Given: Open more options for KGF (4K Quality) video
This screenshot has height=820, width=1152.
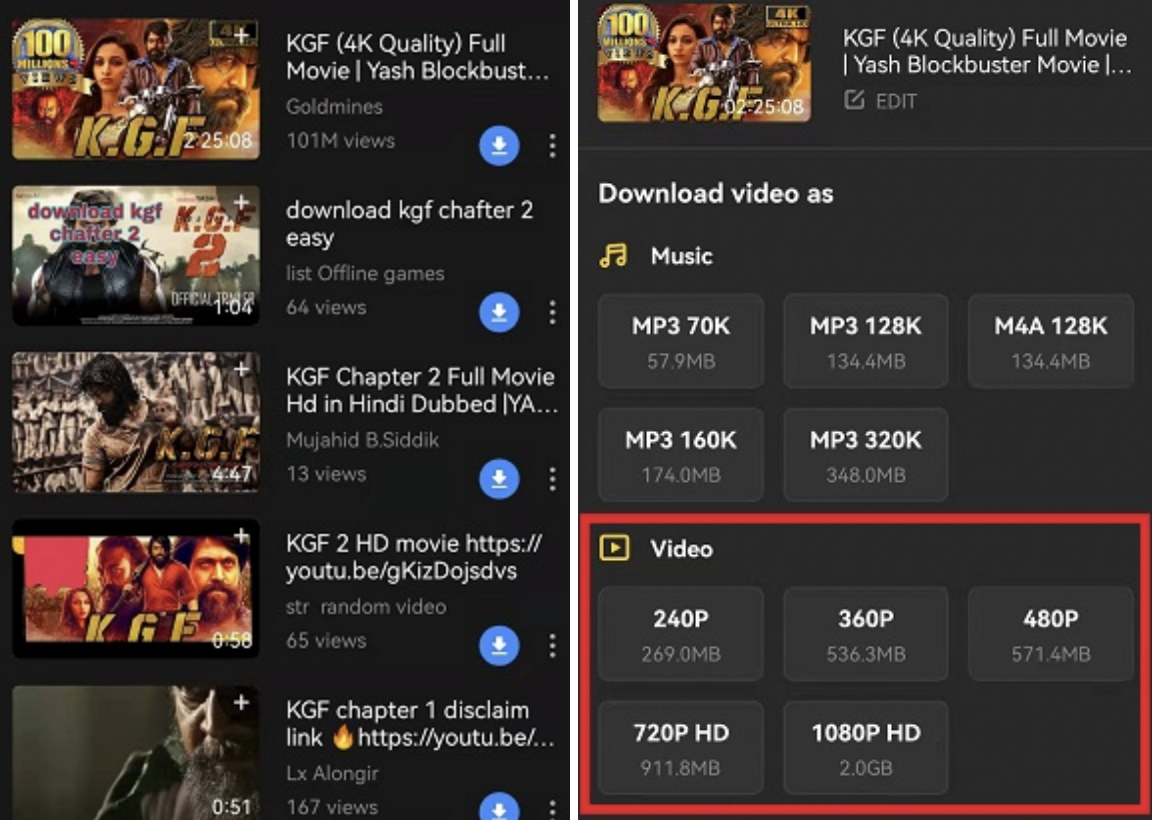Looking at the screenshot, I should click(552, 145).
